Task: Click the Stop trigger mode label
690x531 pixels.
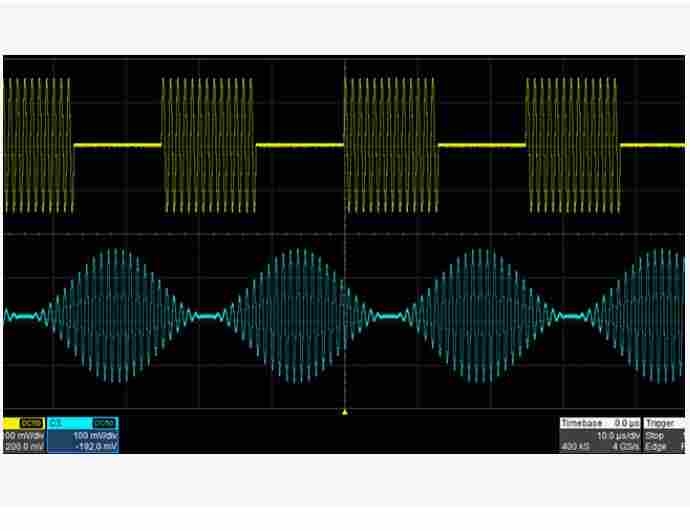Action: click(655, 436)
